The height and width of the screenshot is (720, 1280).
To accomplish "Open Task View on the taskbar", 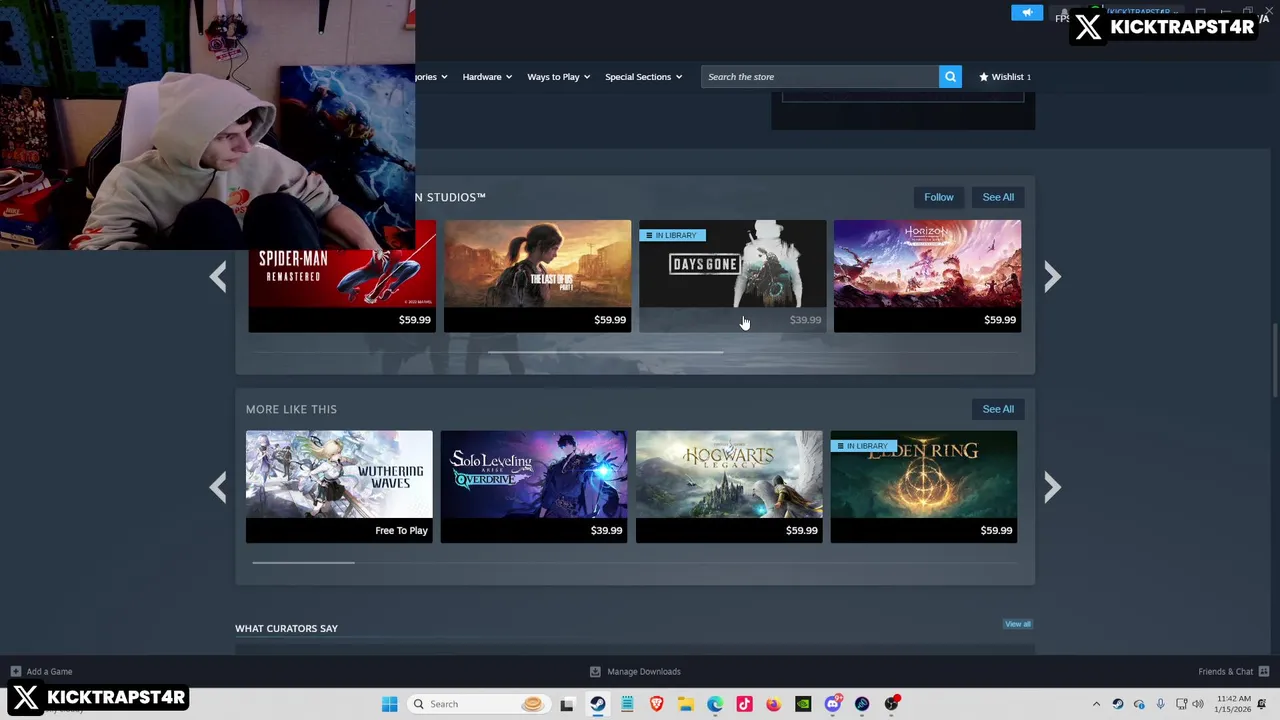I will click(x=567, y=704).
